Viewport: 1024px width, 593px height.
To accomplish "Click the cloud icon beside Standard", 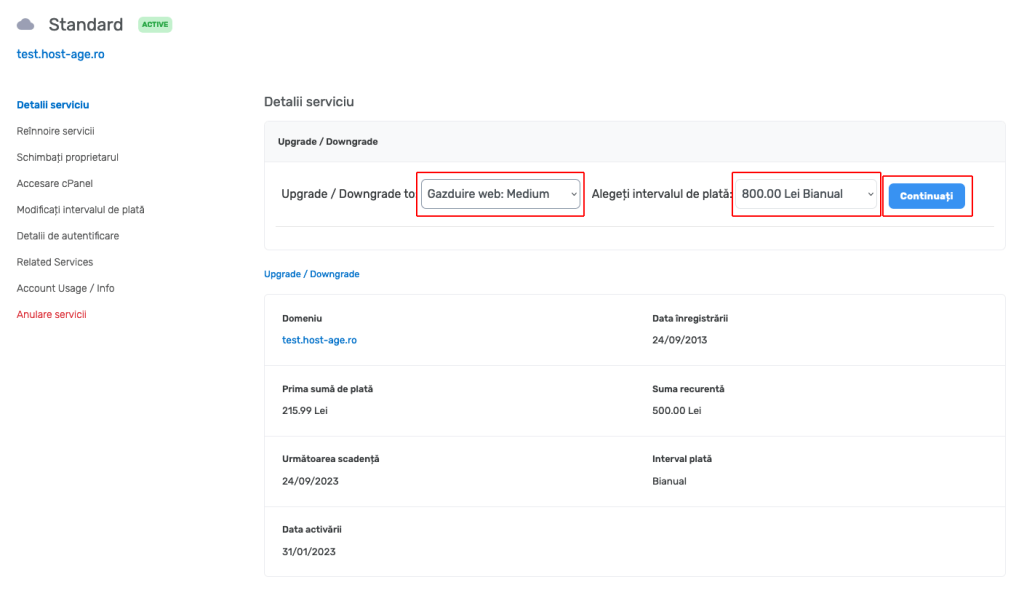I will coord(25,24).
